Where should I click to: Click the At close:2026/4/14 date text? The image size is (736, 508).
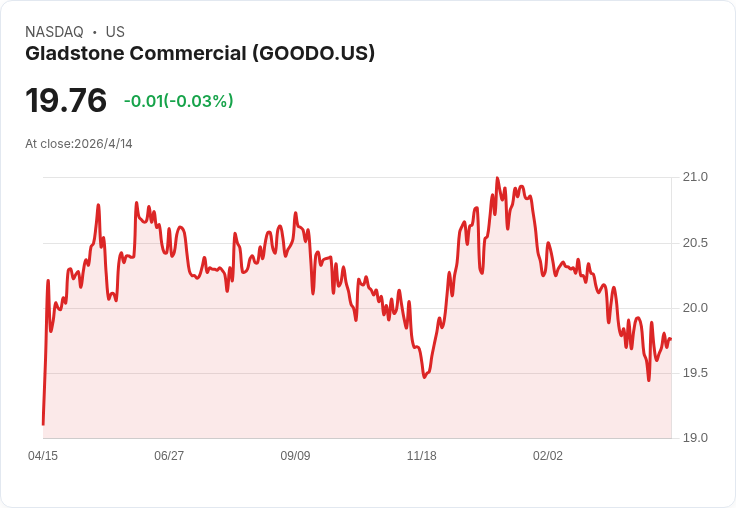pos(79,144)
